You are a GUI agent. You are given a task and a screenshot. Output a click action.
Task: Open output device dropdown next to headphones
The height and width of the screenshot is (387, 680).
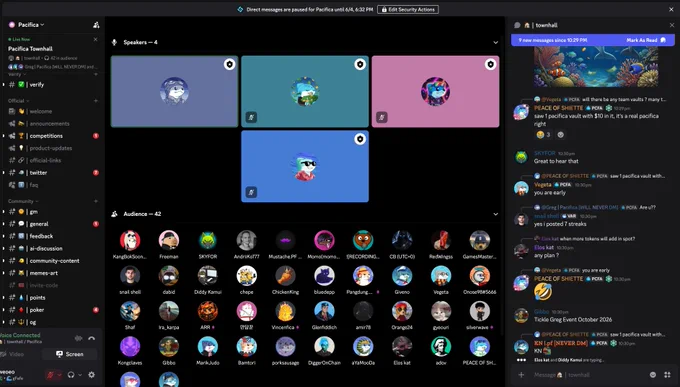tap(79, 375)
